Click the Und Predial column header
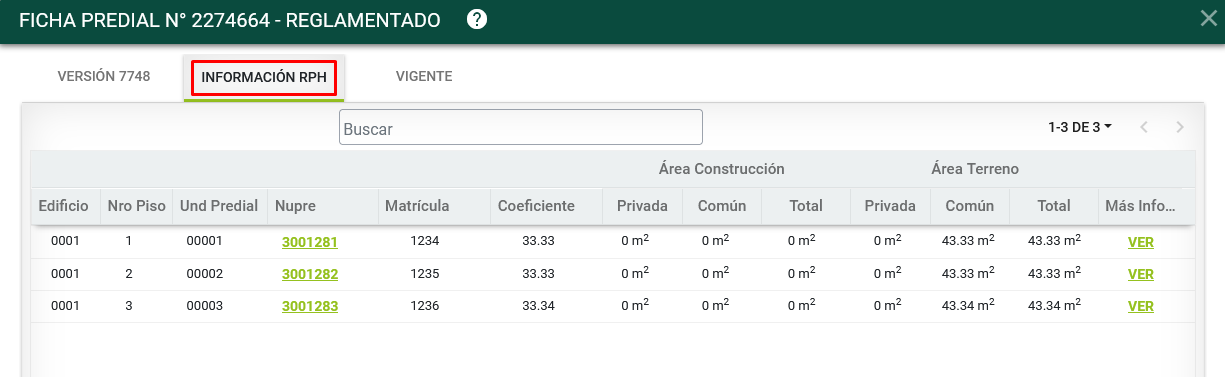The image size is (1225, 377). pyautogui.click(x=219, y=206)
